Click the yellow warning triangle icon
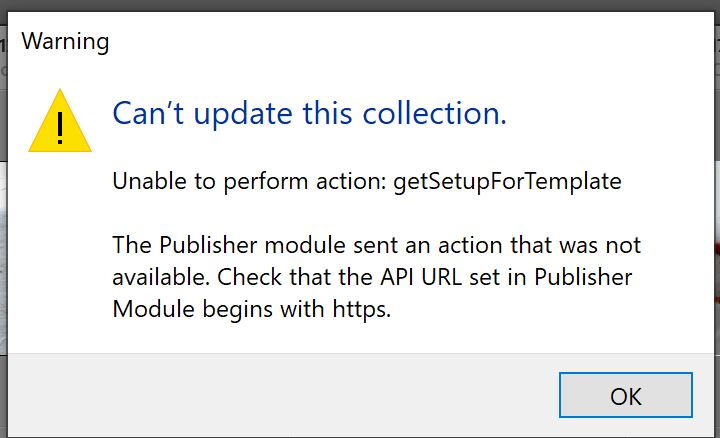720x438 pixels. click(x=60, y=121)
